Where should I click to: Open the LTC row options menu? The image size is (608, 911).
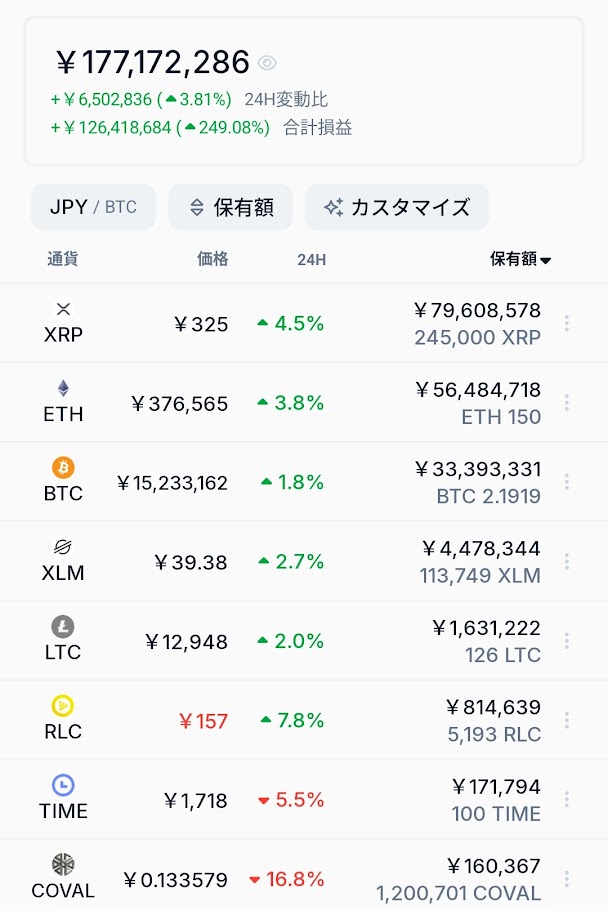(x=567, y=641)
